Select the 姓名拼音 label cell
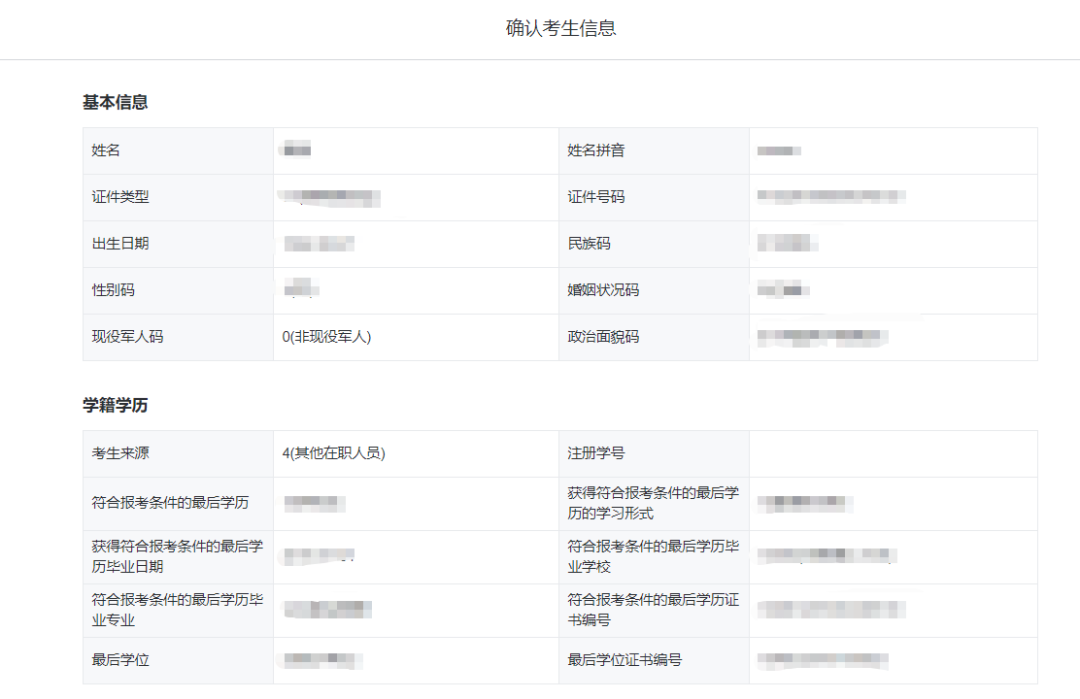This screenshot has width=1080, height=699. tap(654, 151)
